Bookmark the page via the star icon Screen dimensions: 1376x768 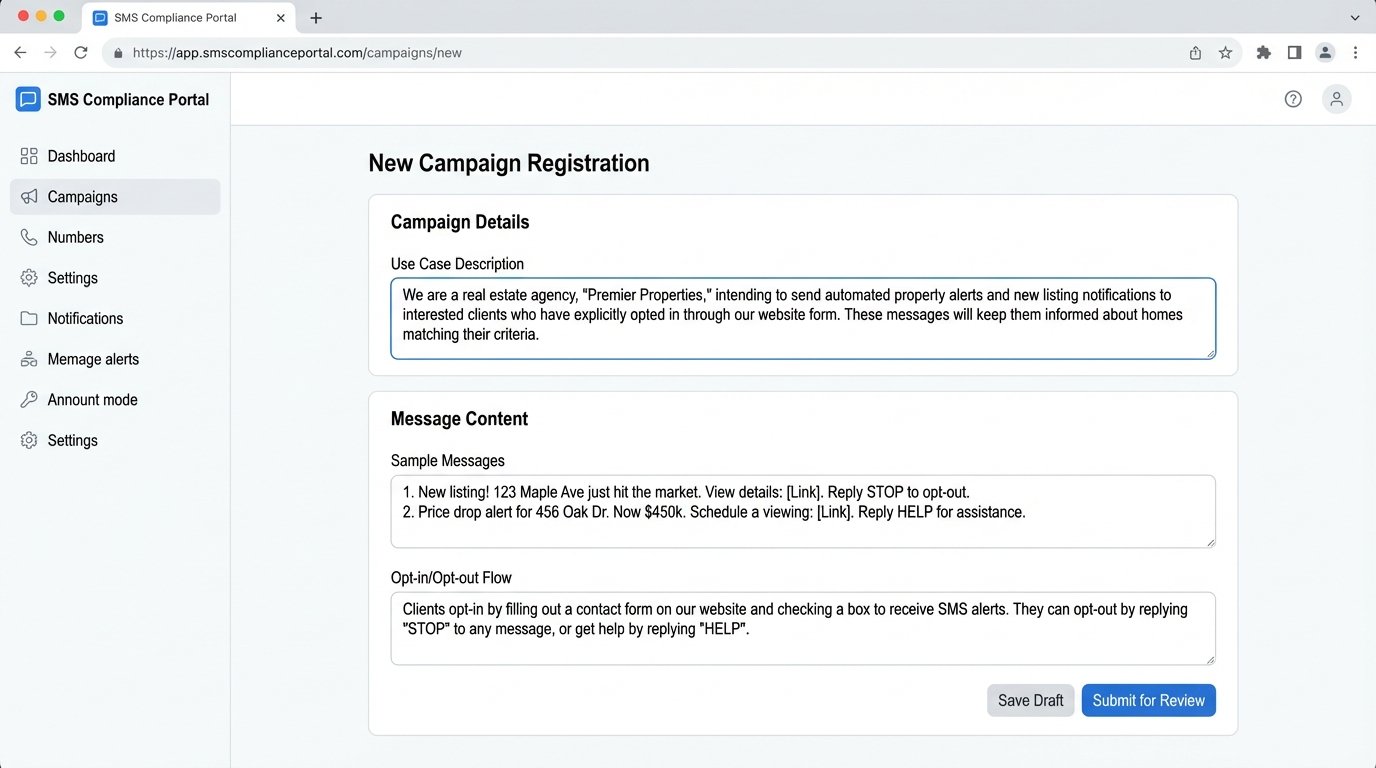(x=1225, y=52)
